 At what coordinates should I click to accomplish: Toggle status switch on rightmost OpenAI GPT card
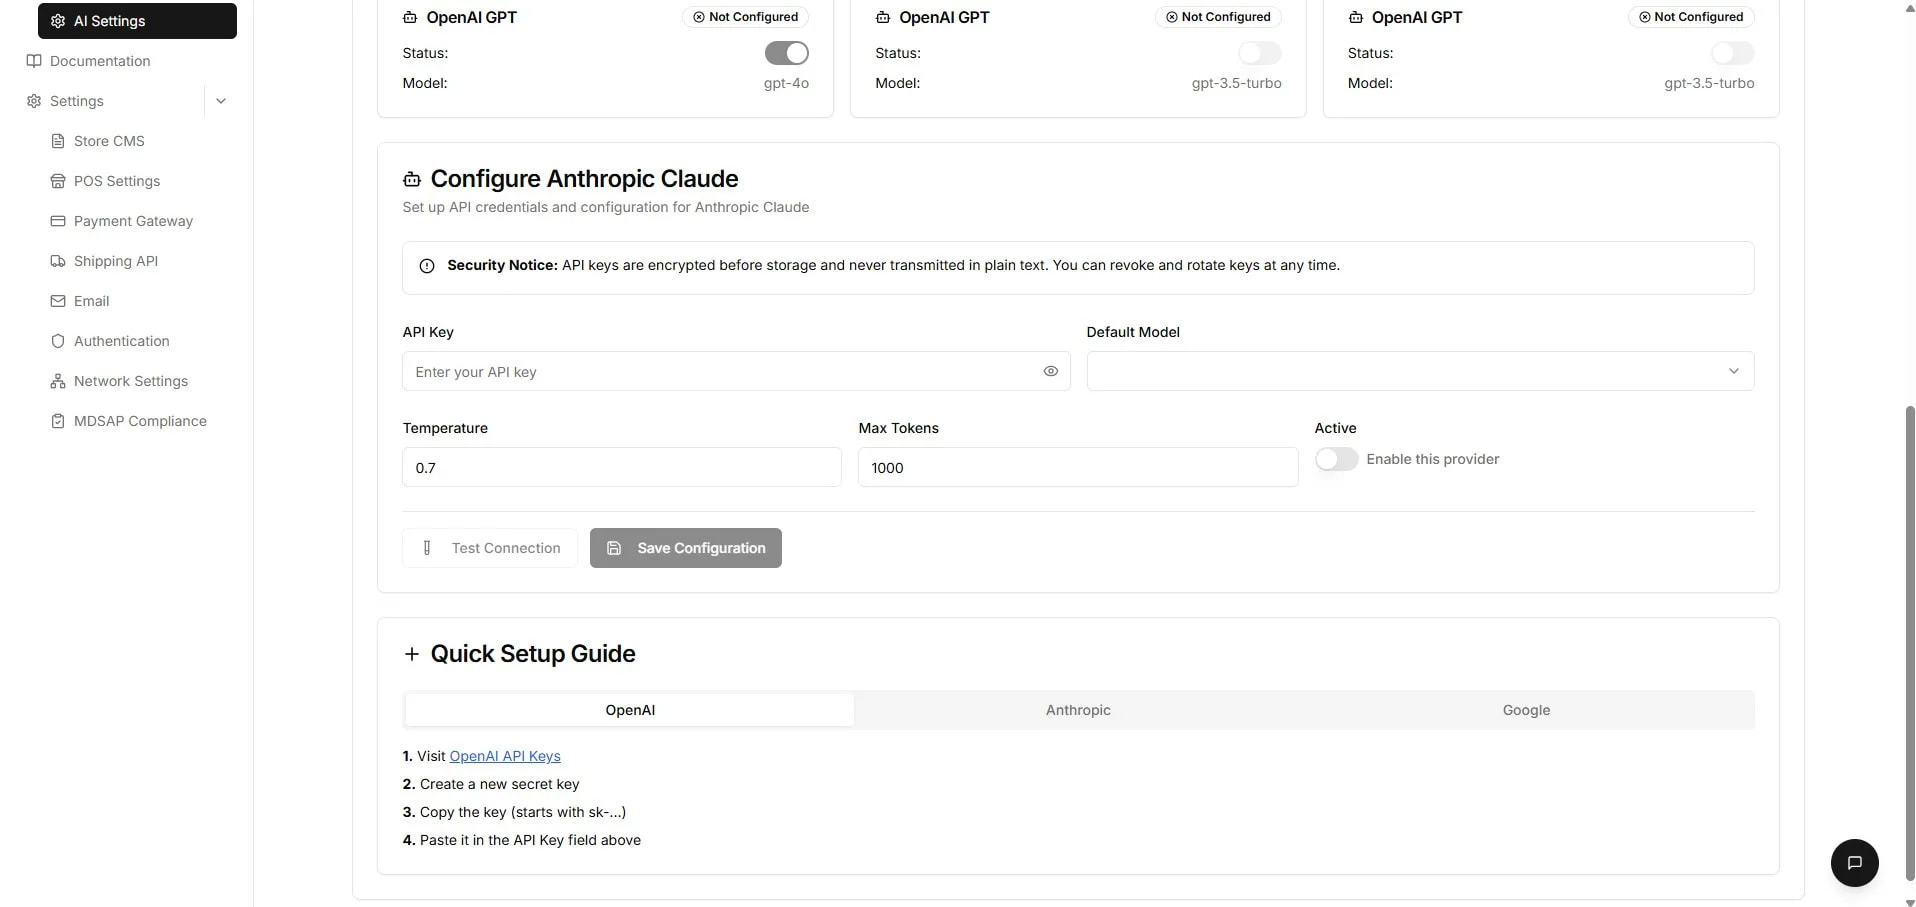tap(1732, 53)
